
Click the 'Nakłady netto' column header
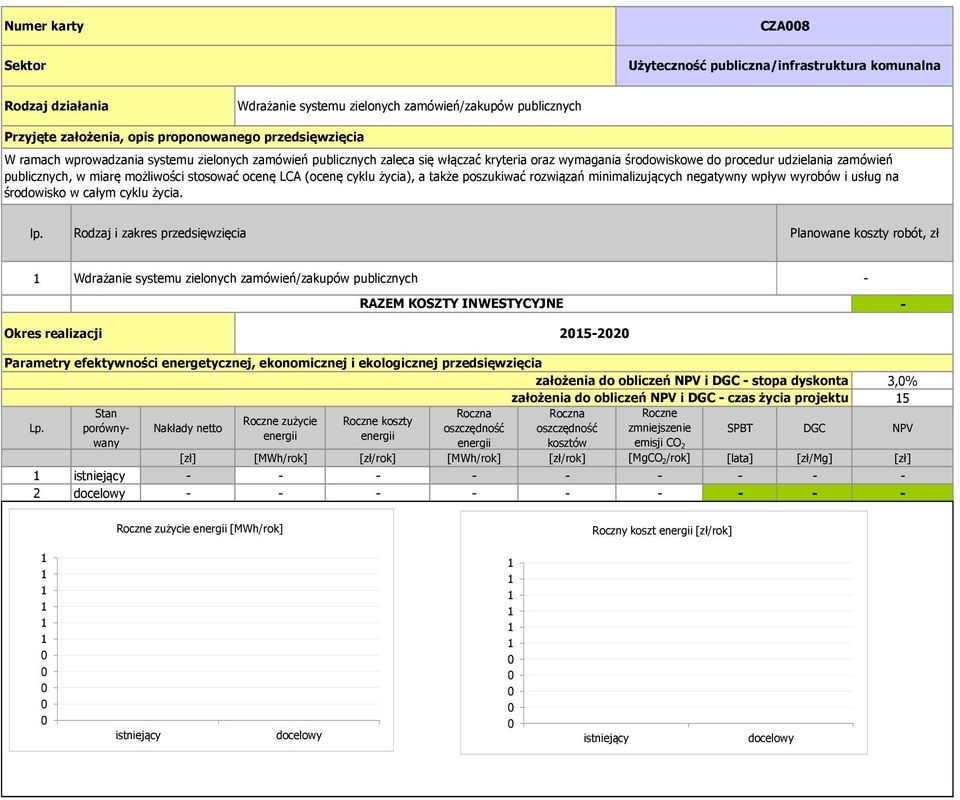[x=187, y=428]
